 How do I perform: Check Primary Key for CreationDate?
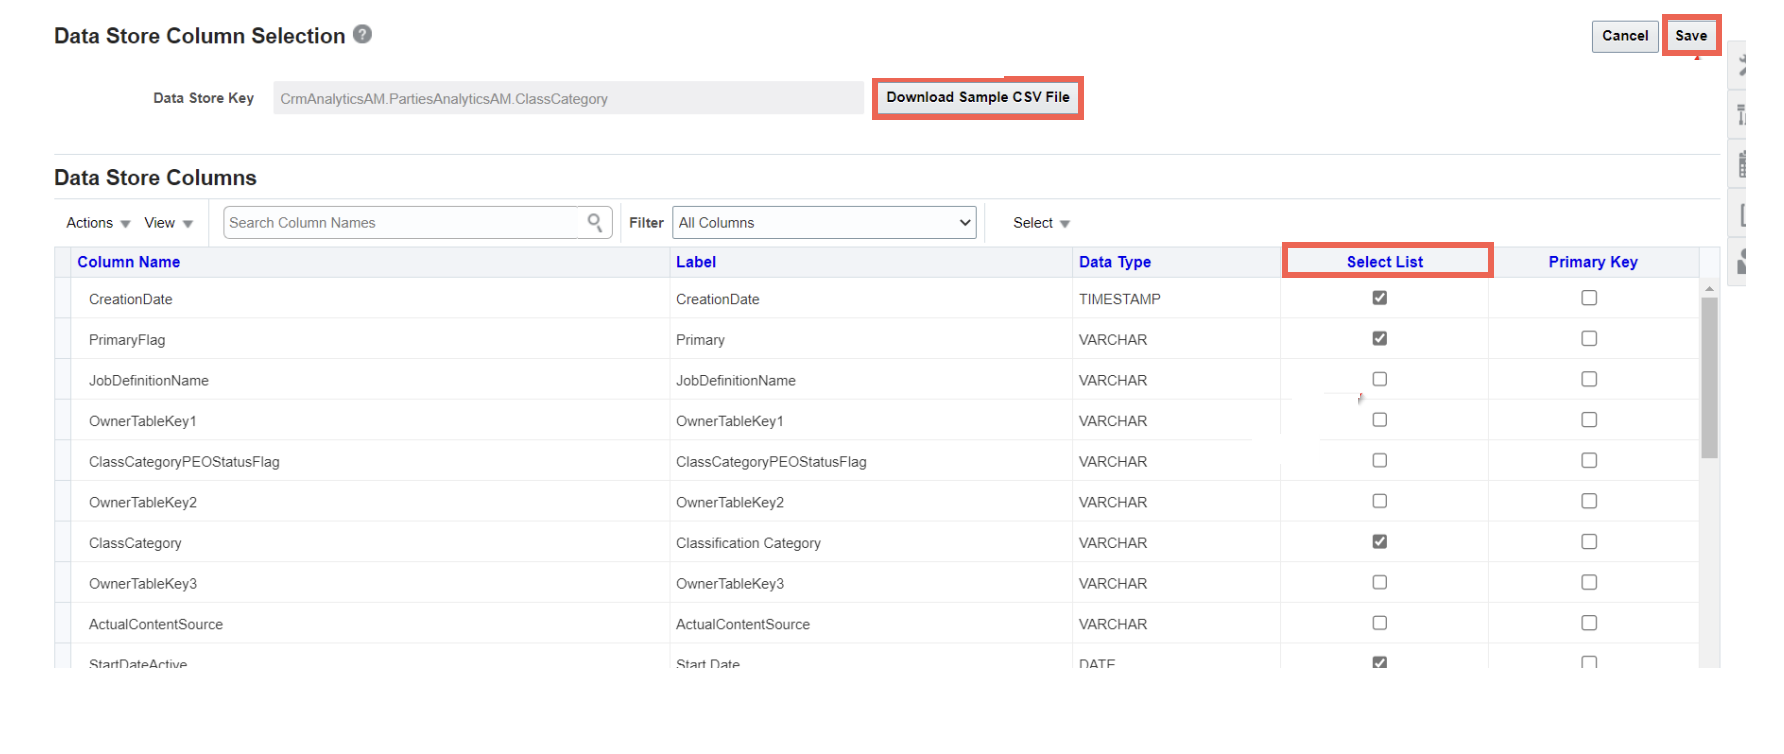click(1589, 298)
